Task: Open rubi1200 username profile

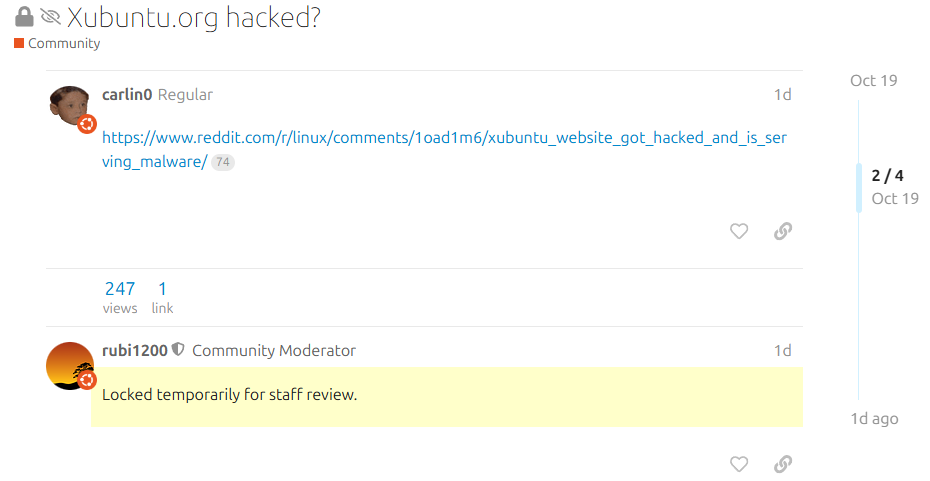Action: click(135, 350)
